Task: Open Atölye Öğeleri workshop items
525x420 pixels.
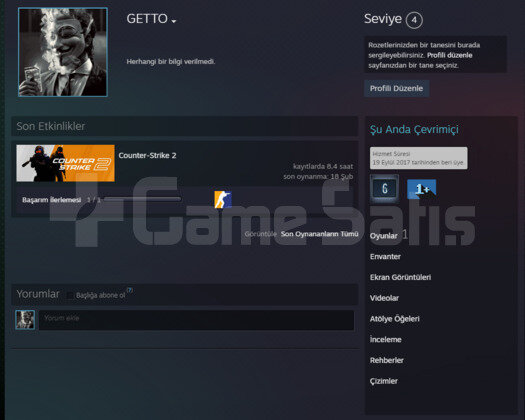Action: coord(395,319)
